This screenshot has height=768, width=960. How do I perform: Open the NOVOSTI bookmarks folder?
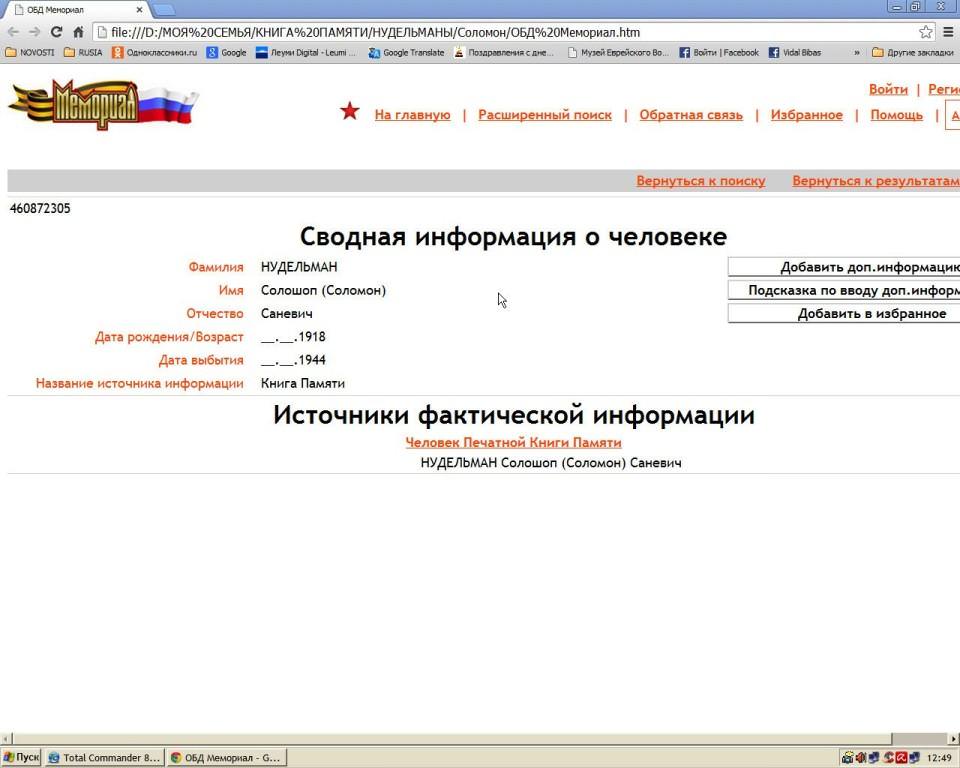click(x=30, y=52)
